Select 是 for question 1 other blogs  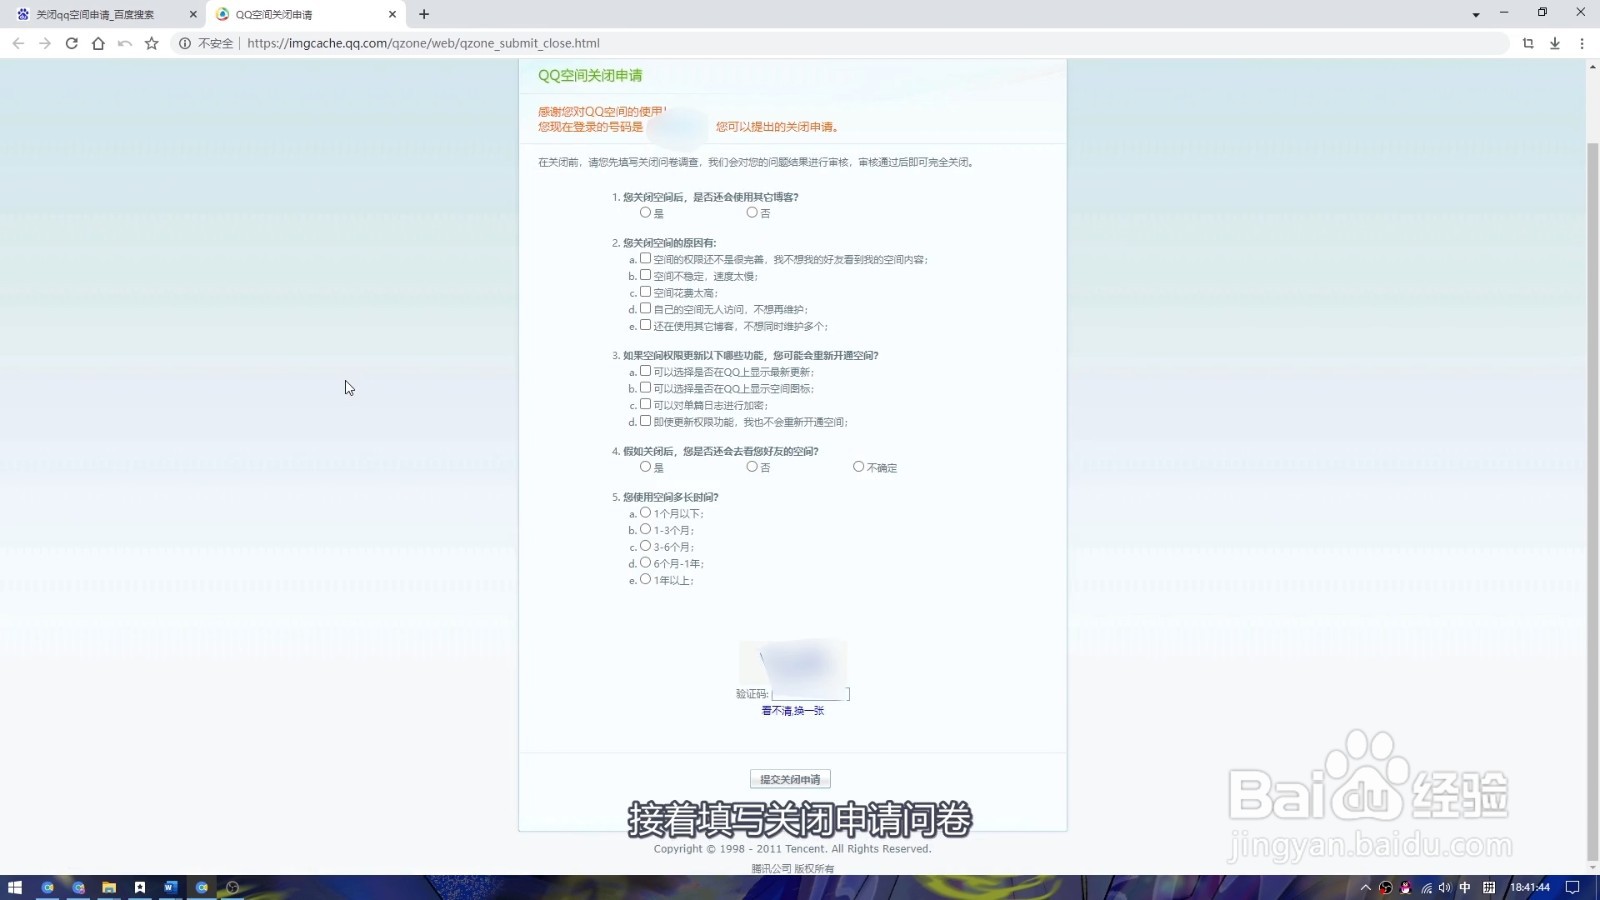[645, 212]
